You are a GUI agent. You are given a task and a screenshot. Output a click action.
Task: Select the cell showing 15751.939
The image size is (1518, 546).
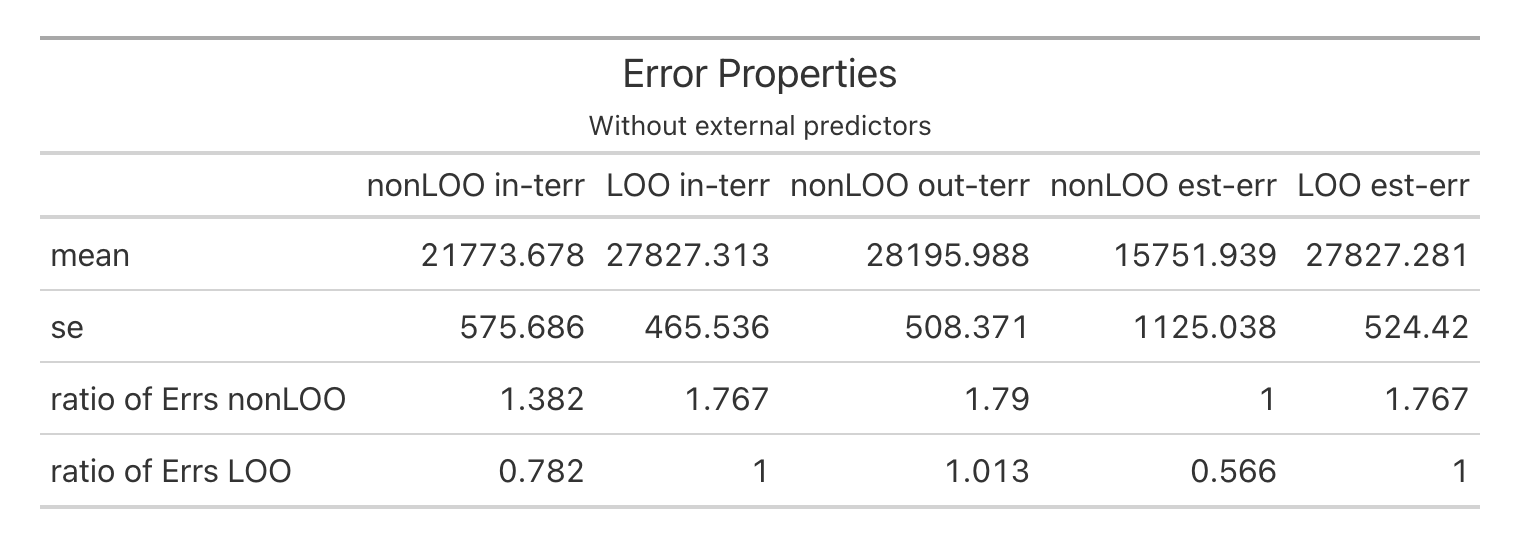click(1195, 255)
